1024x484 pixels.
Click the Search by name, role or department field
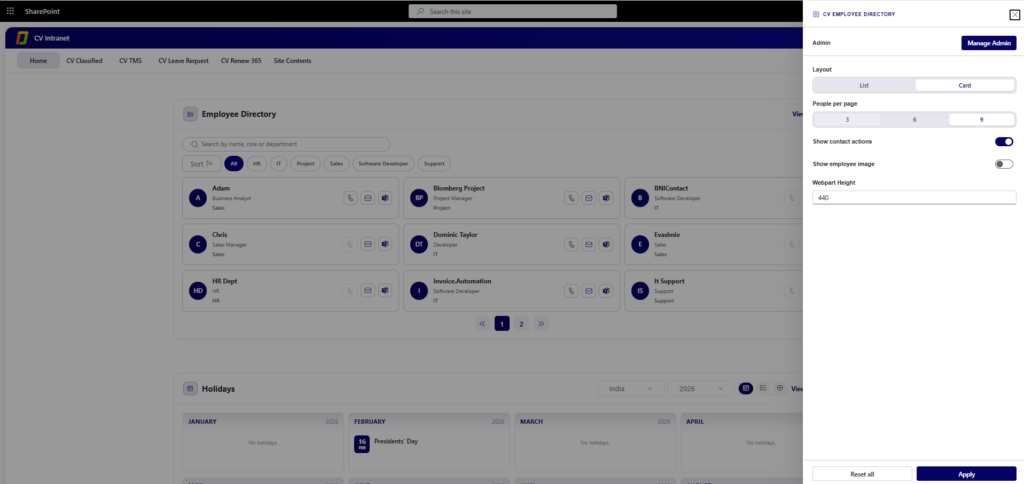point(286,144)
